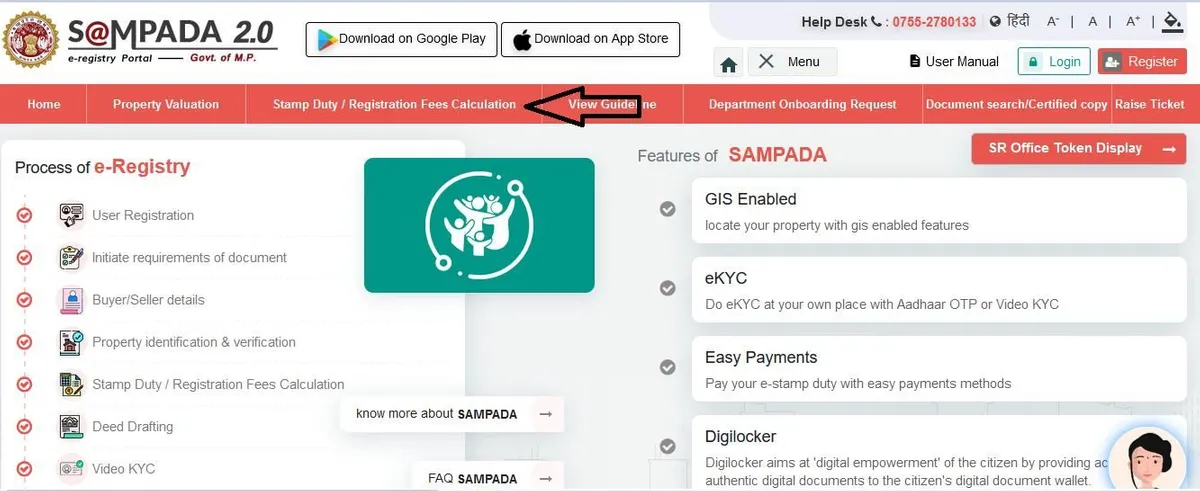Expand know more about SAMPADA arrow
The width and height of the screenshot is (1200, 491).
pos(545,414)
